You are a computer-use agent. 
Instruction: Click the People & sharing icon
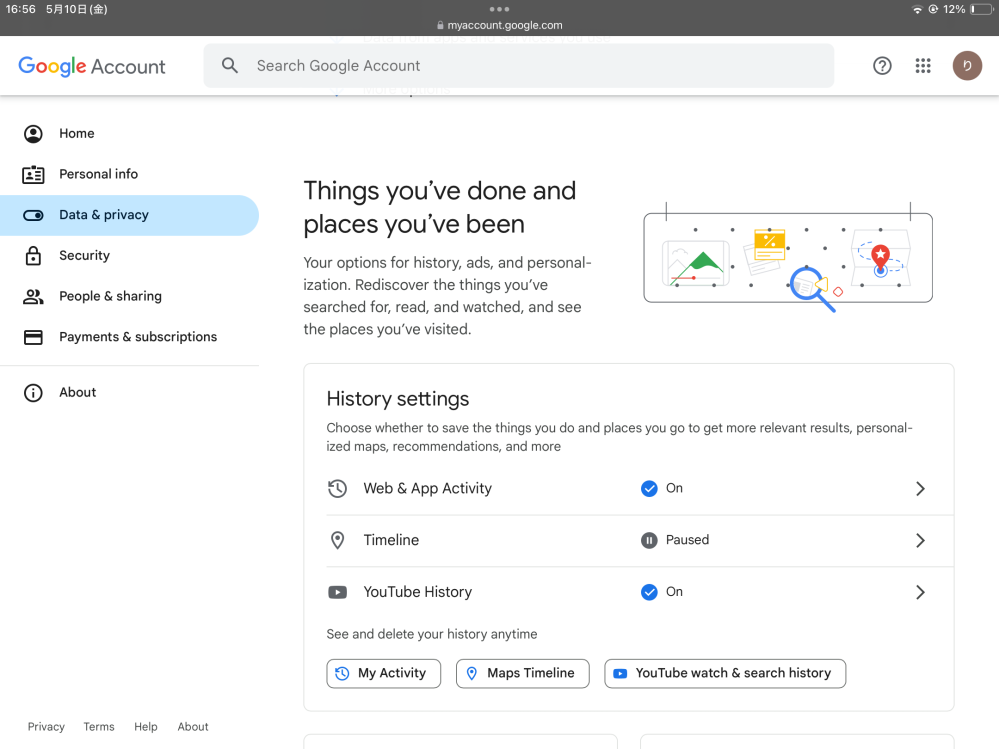(x=33, y=296)
